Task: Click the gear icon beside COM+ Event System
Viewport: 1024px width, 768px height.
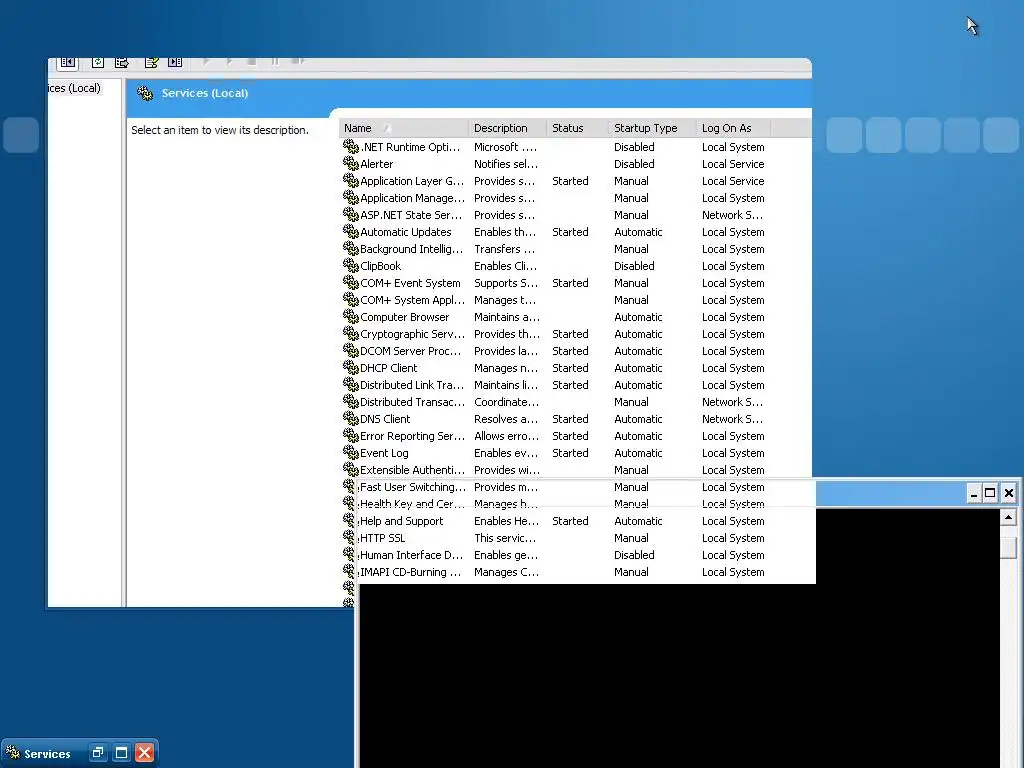Action: pos(351,283)
